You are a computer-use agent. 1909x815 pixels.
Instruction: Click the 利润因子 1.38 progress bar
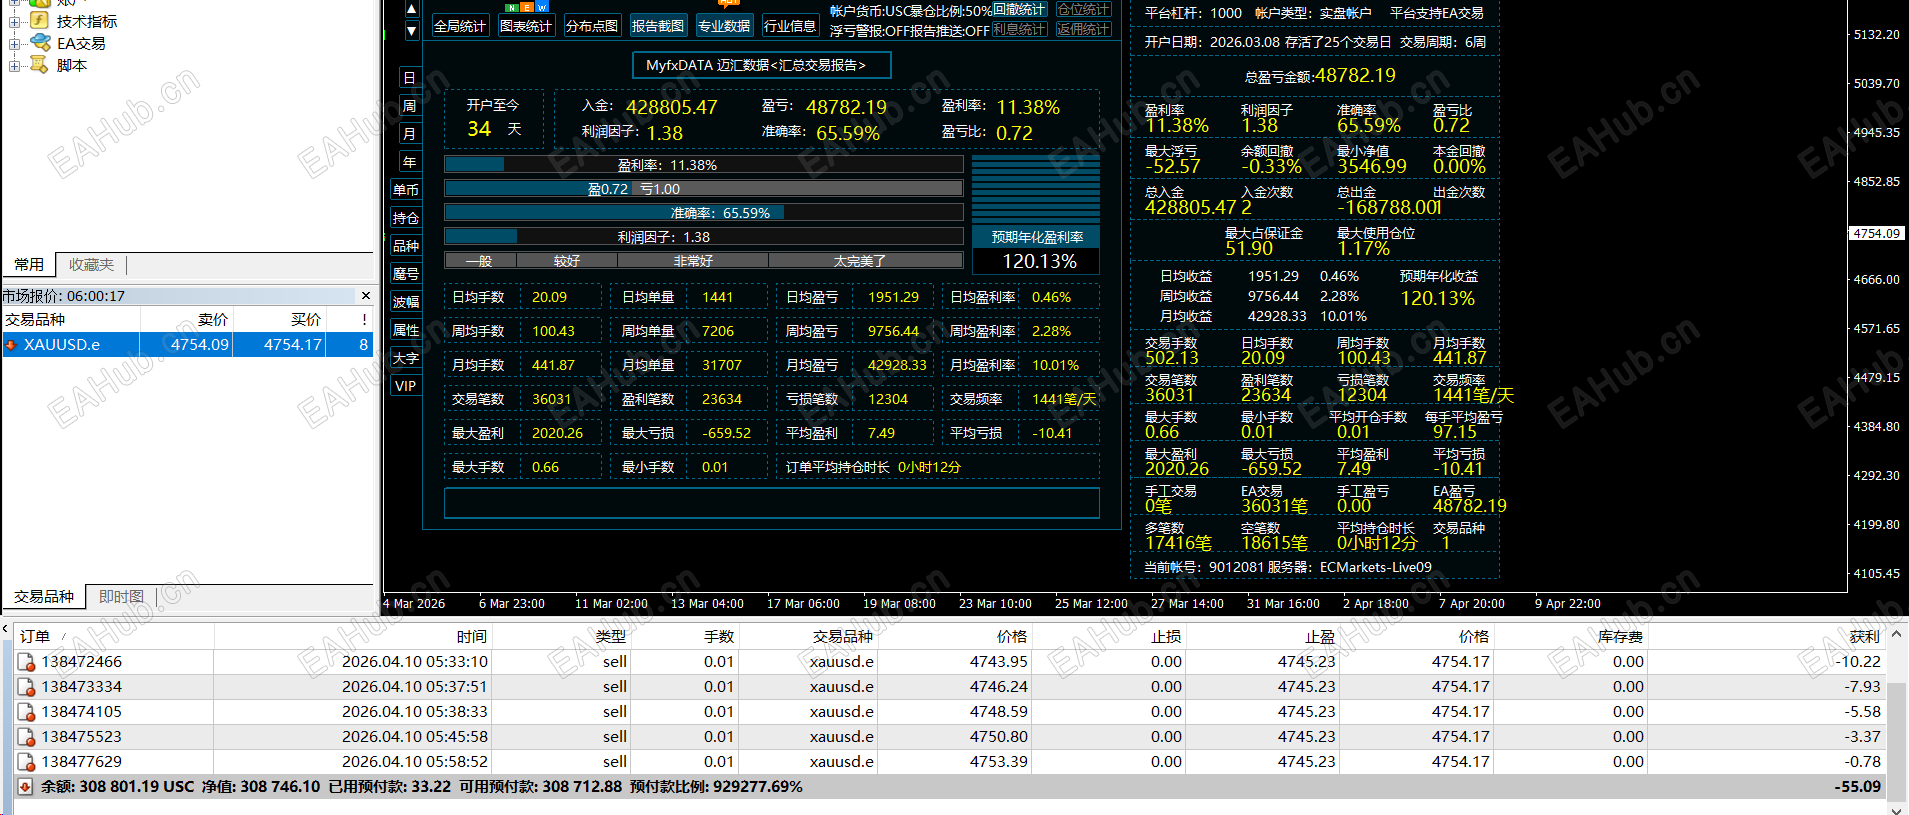coord(704,237)
